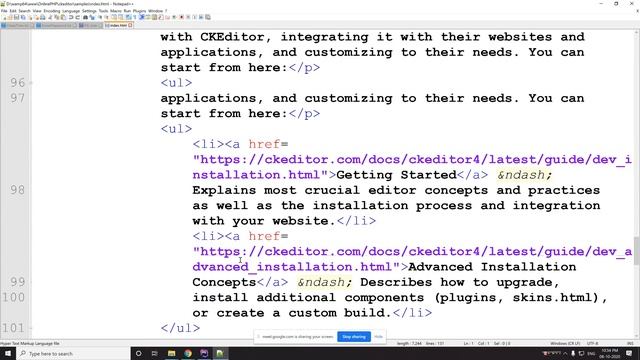This screenshot has width=640, height=360.
Task: Click Stop sharing in the Meet bar
Action: [354, 337]
